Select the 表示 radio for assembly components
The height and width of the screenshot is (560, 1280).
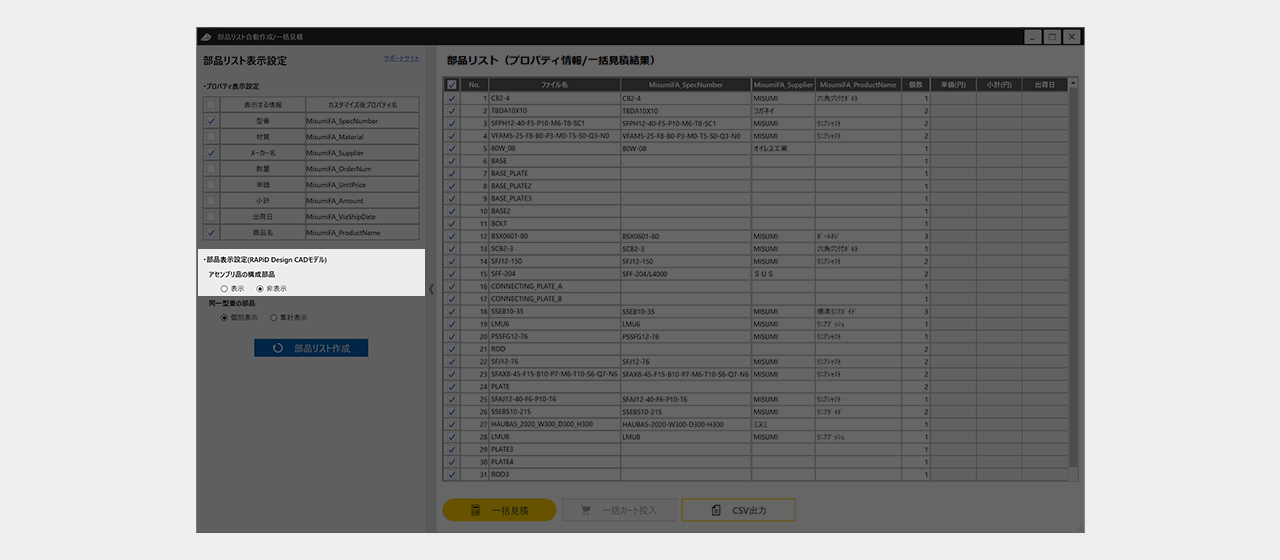coord(224,288)
